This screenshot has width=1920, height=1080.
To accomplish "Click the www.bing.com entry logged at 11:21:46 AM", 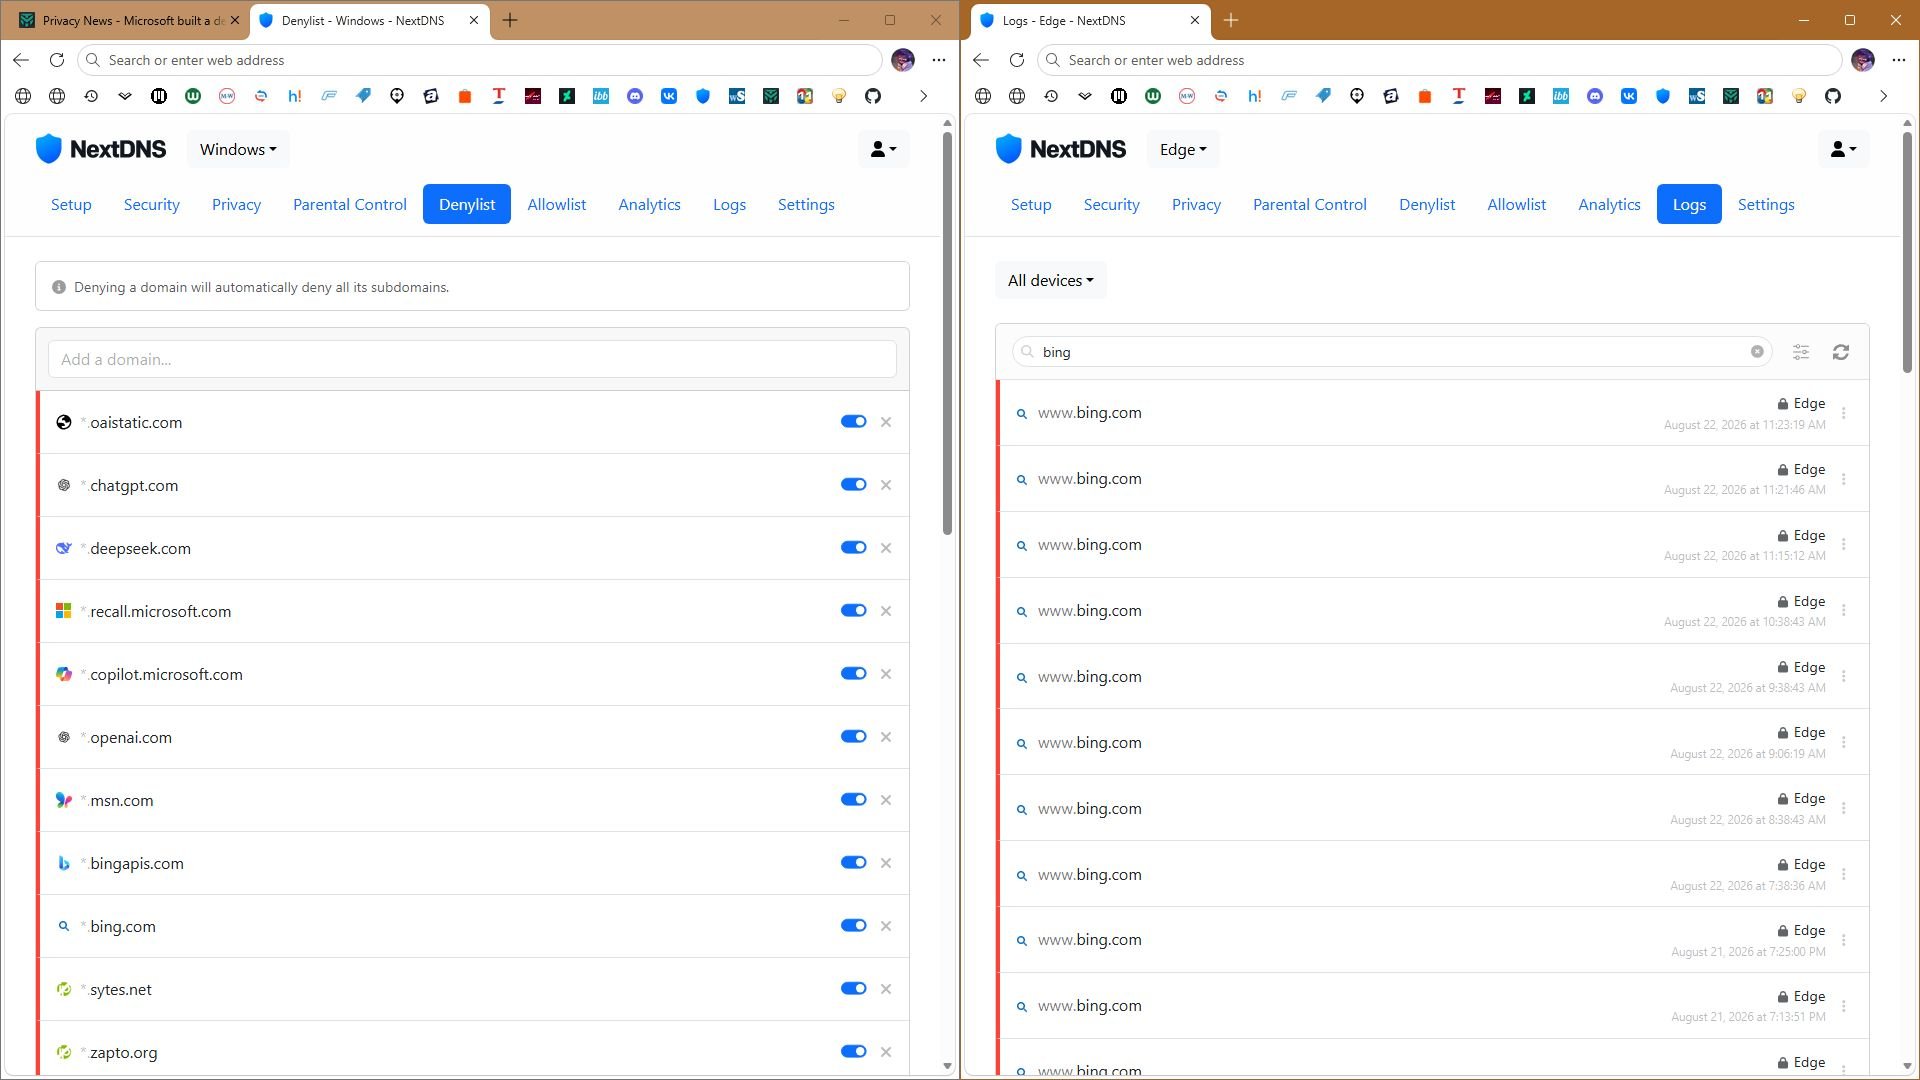I will 1433,479.
